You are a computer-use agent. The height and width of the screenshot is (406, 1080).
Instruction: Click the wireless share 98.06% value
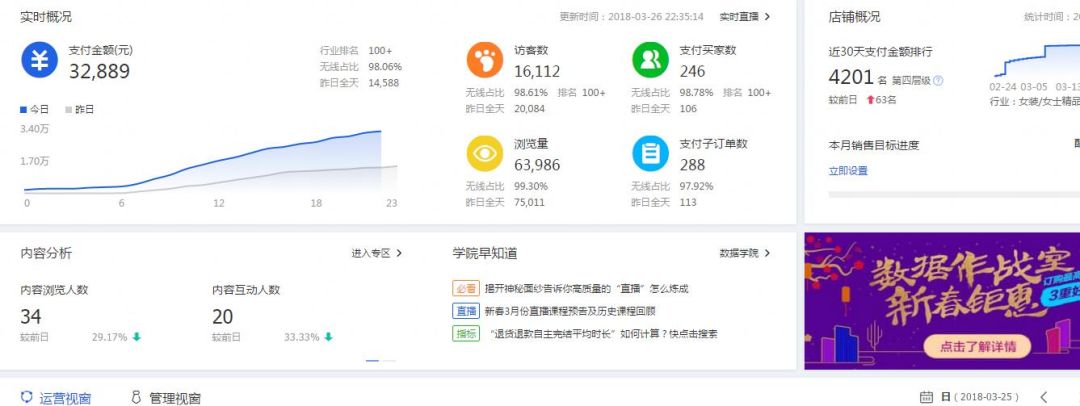[385, 67]
